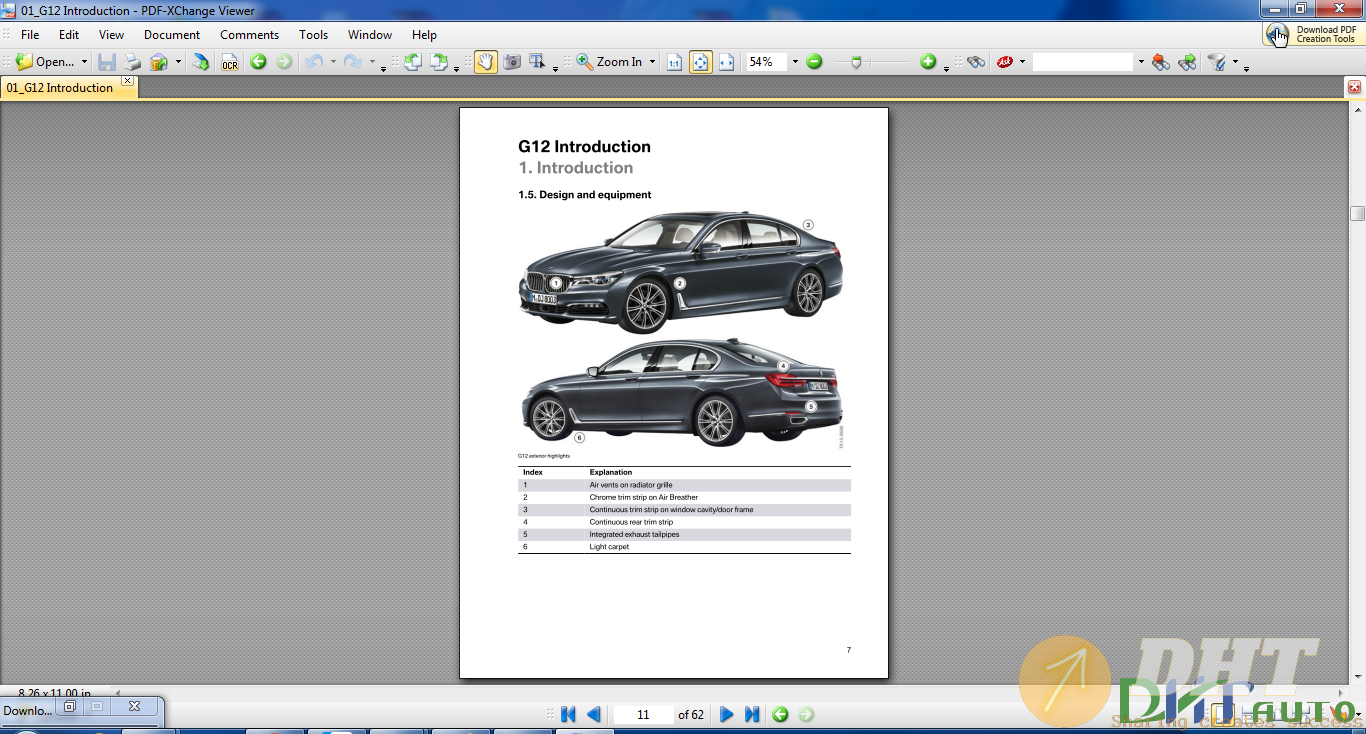Open the Help menu
The width and height of the screenshot is (1366, 734).
click(424, 34)
